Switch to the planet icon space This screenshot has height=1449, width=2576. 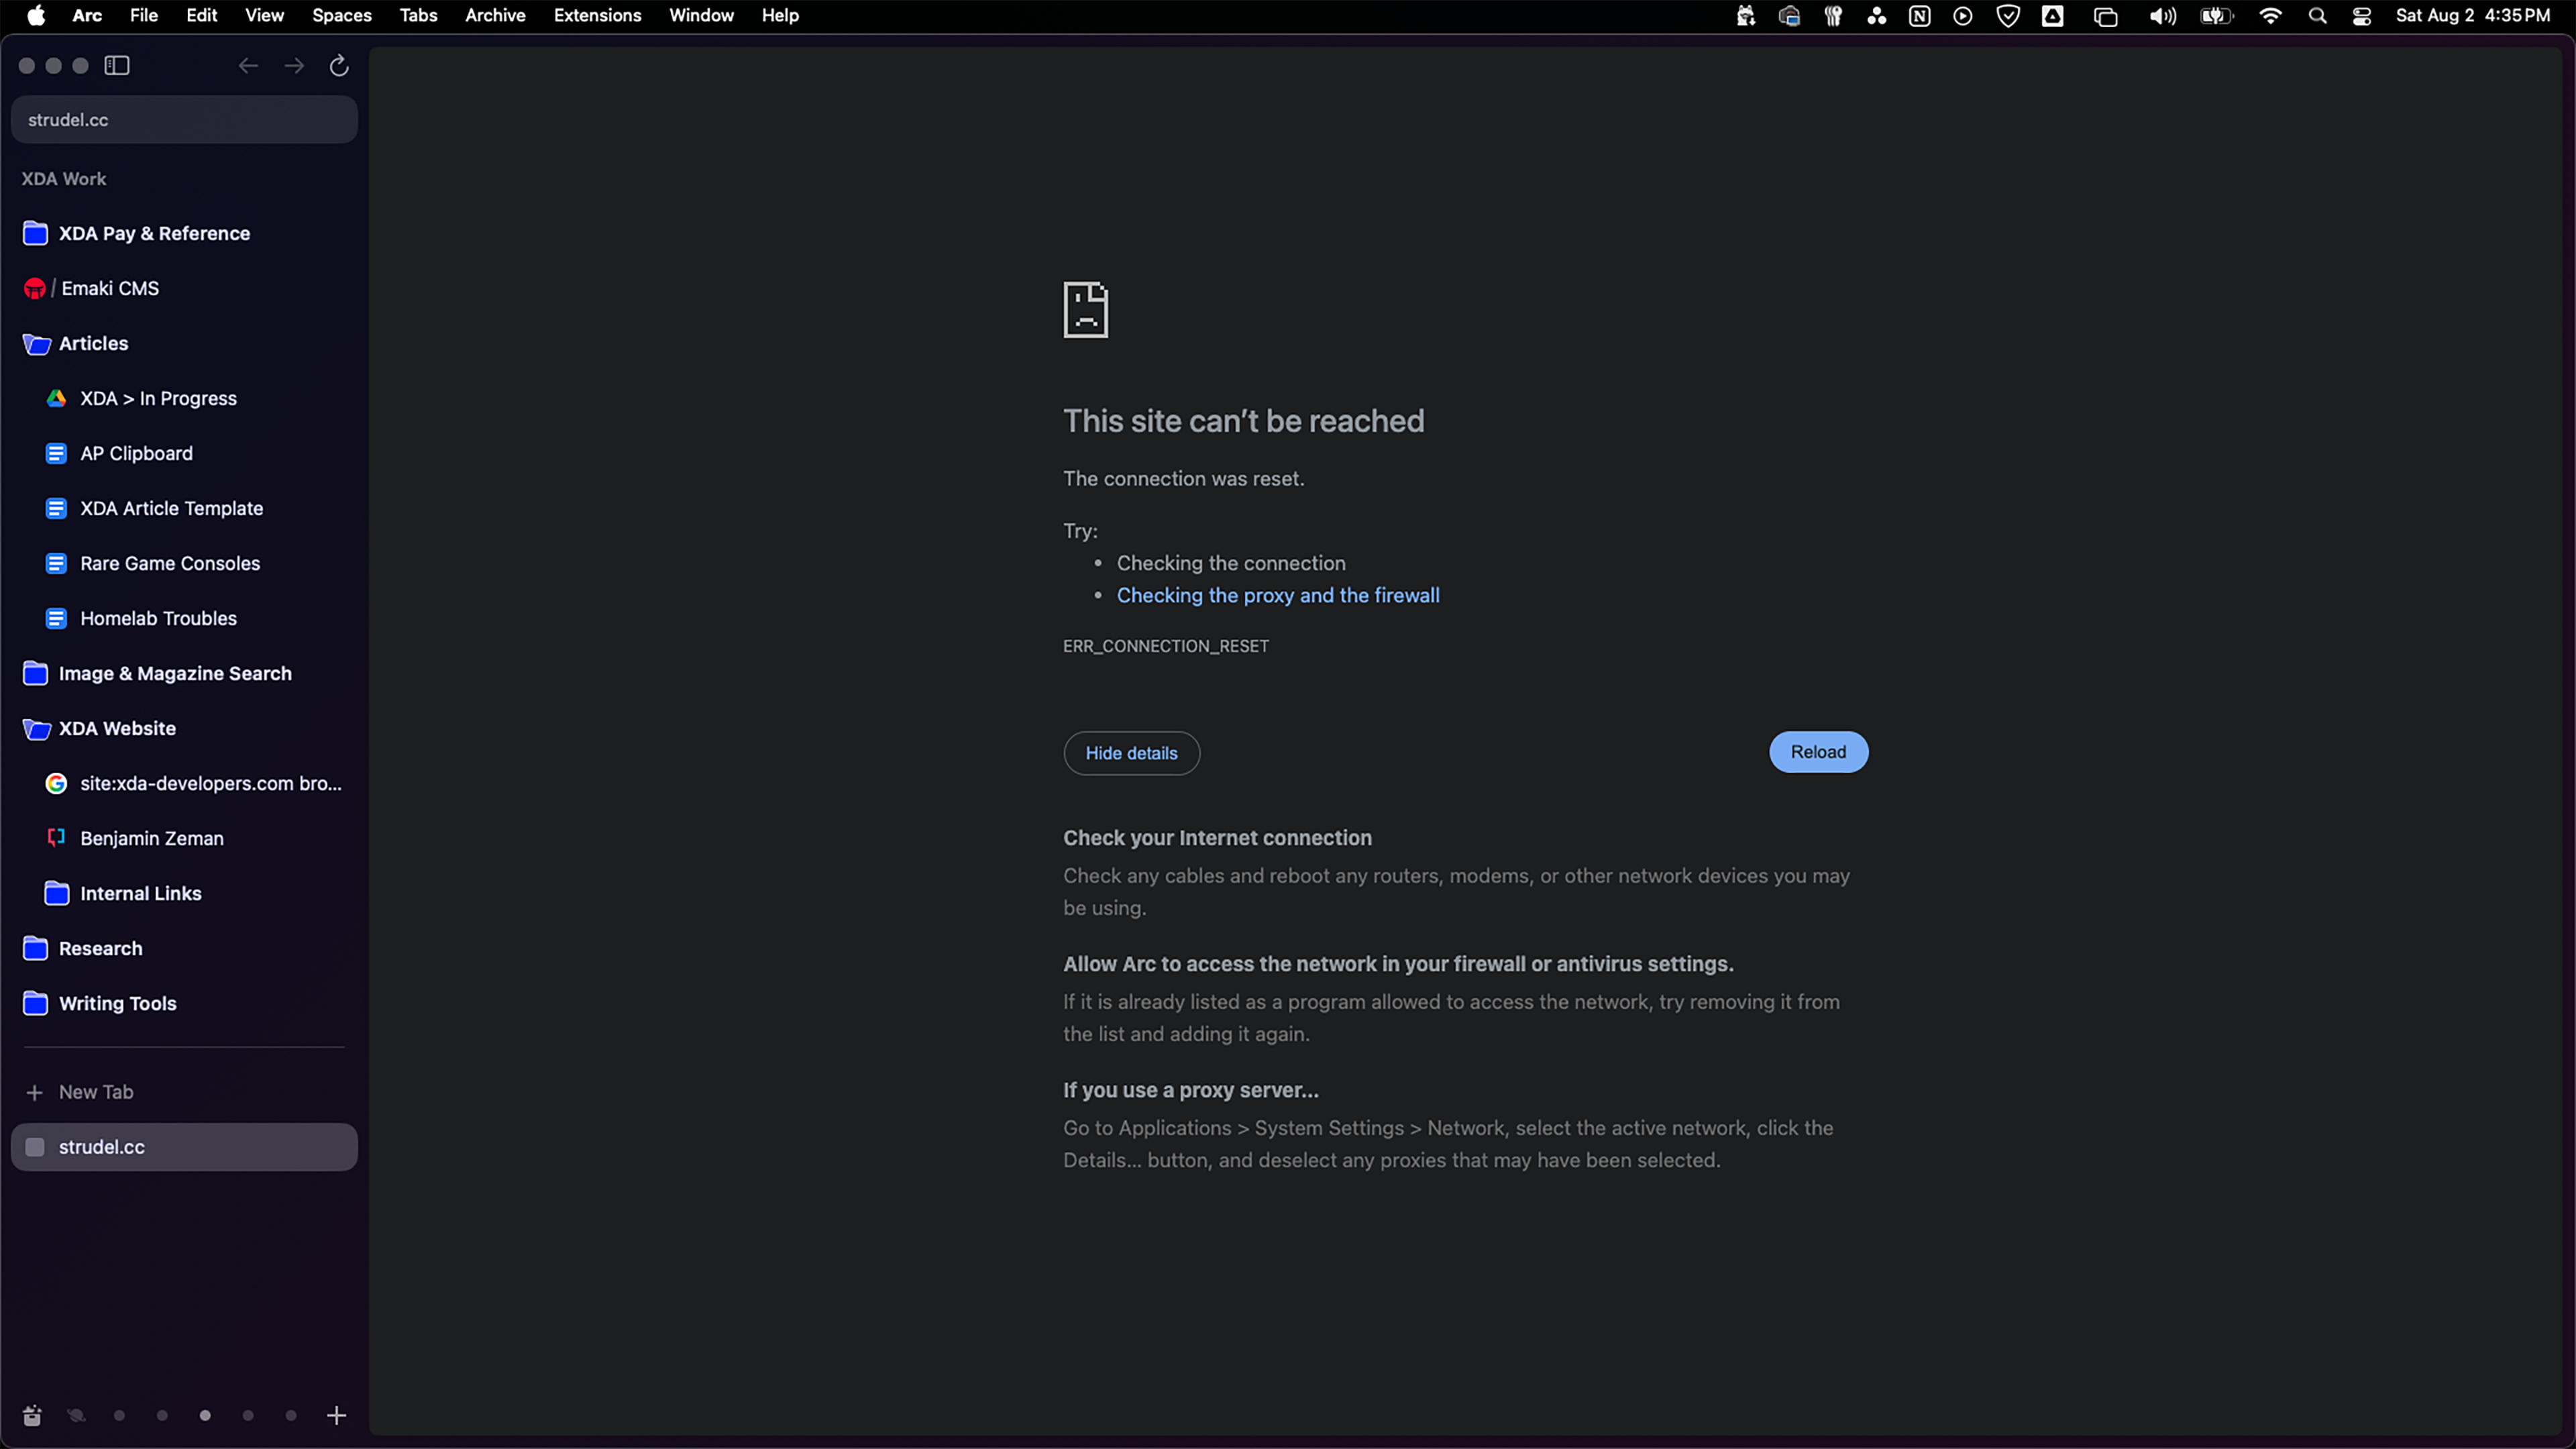pyautogui.click(x=76, y=1415)
